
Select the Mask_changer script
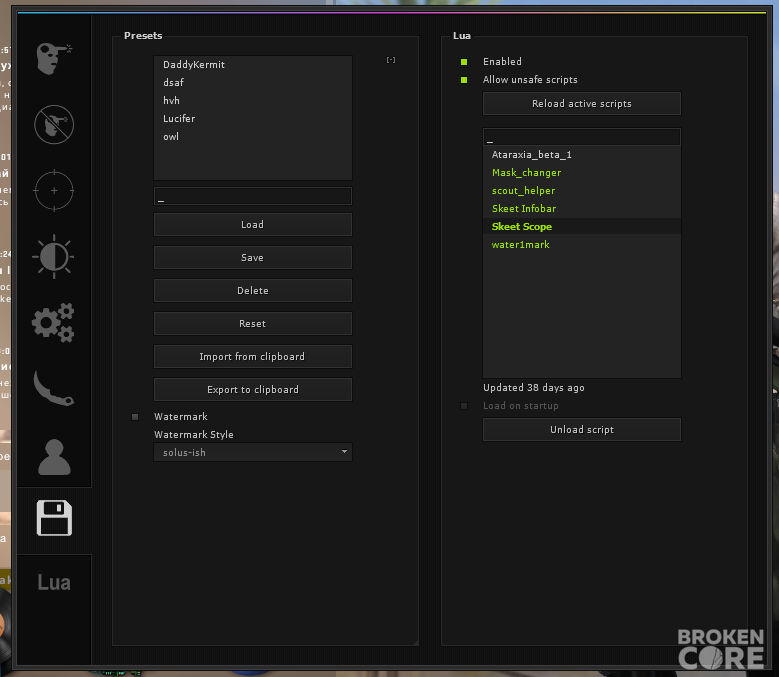tap(582, 173)
